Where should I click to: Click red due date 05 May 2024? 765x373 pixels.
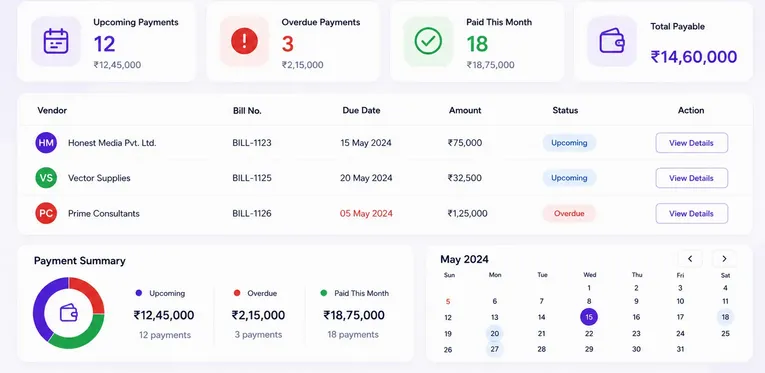tap(366, 214)
